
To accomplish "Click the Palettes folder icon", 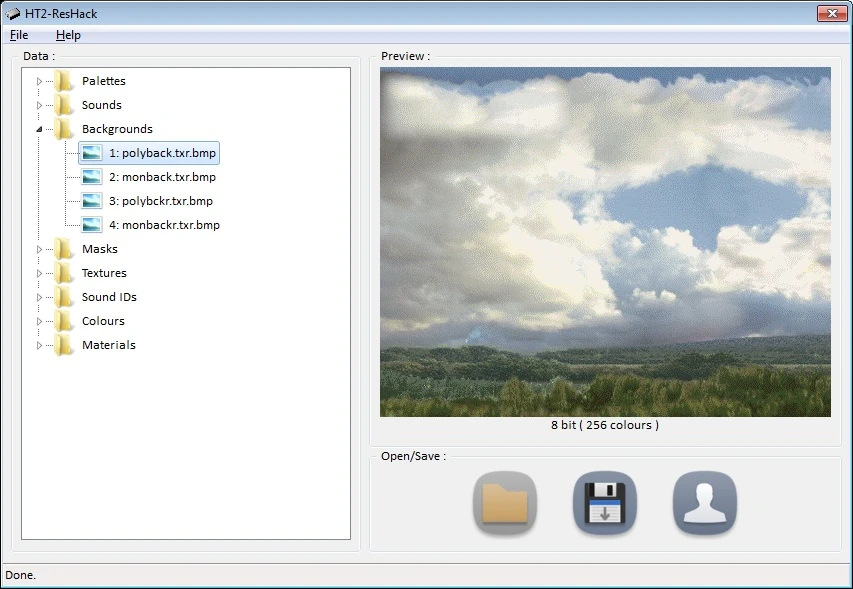I will tap(64, 81).
